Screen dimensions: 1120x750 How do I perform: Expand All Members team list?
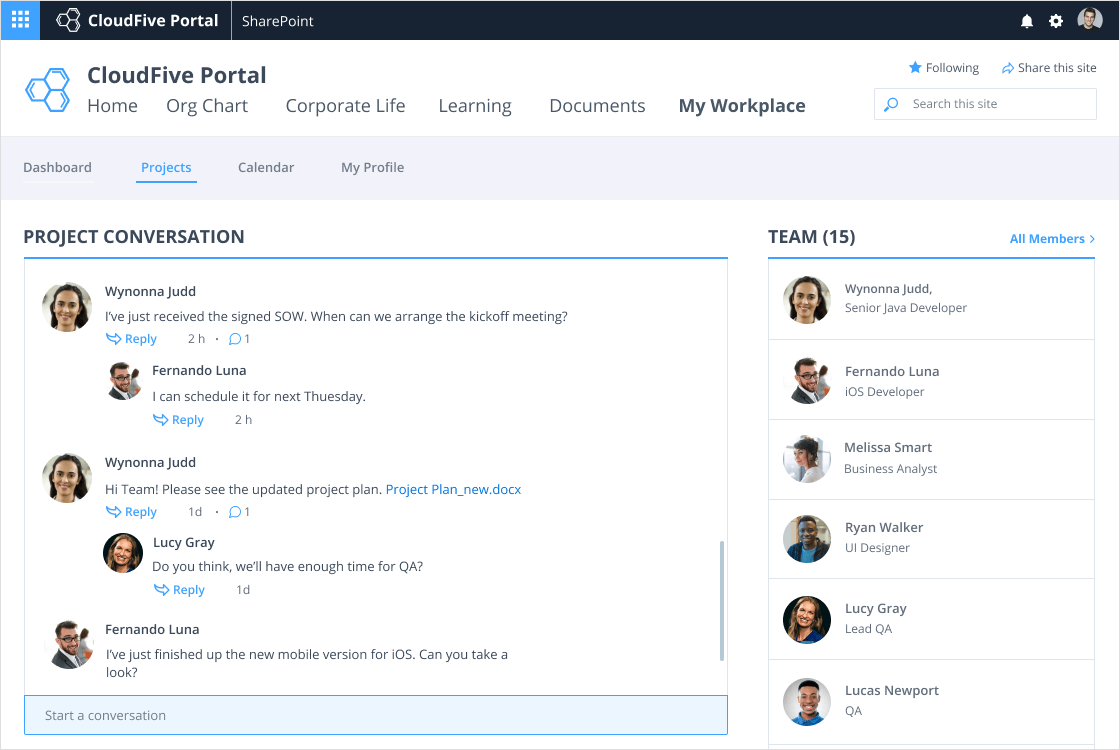pyautogui.click(x=1052, y=239)
